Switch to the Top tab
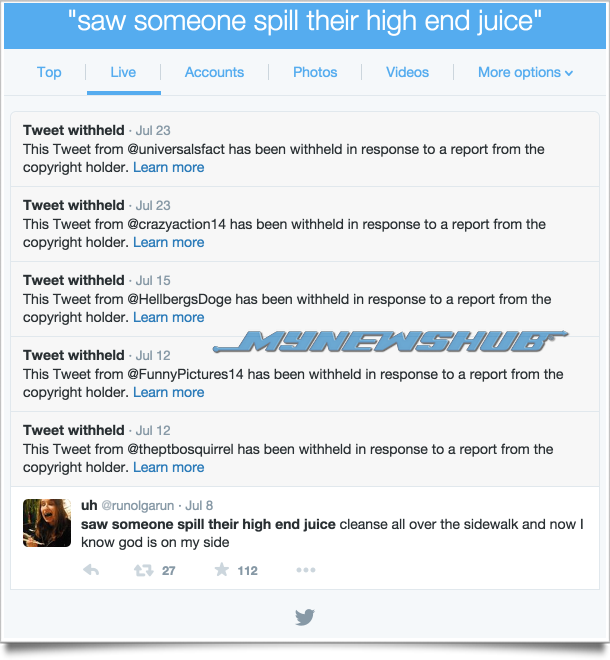610x660 pixels. [49, 72]
